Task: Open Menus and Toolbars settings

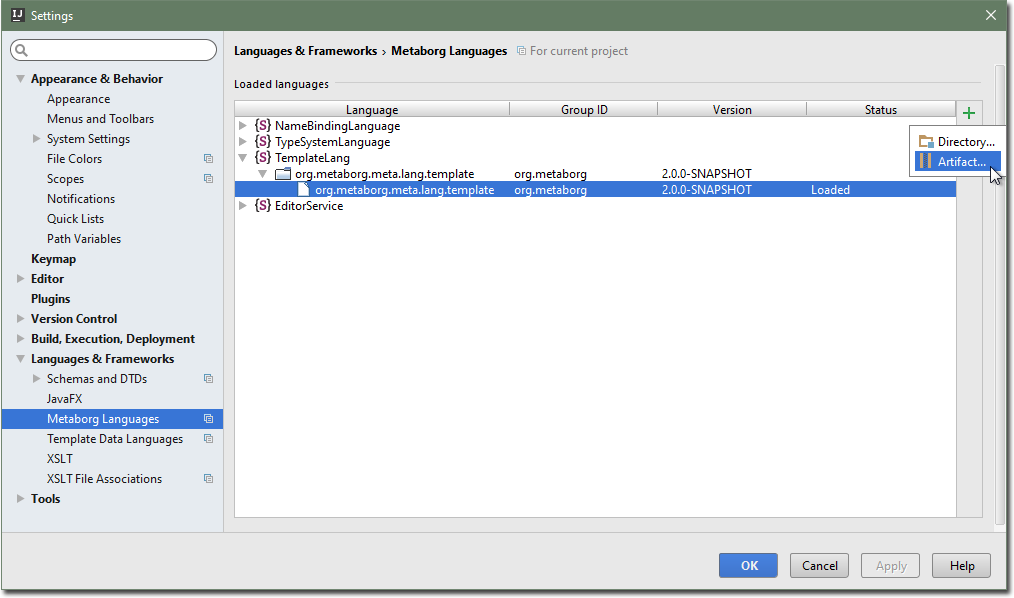Action: coord(100,119)
